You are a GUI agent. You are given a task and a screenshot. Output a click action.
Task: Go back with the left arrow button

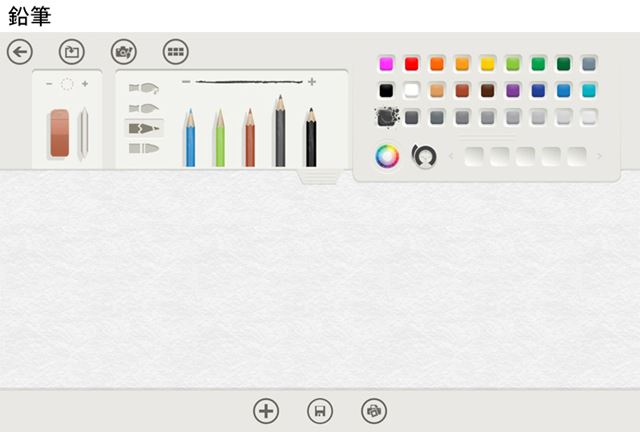pyautogui.click(x=20, y=52)
